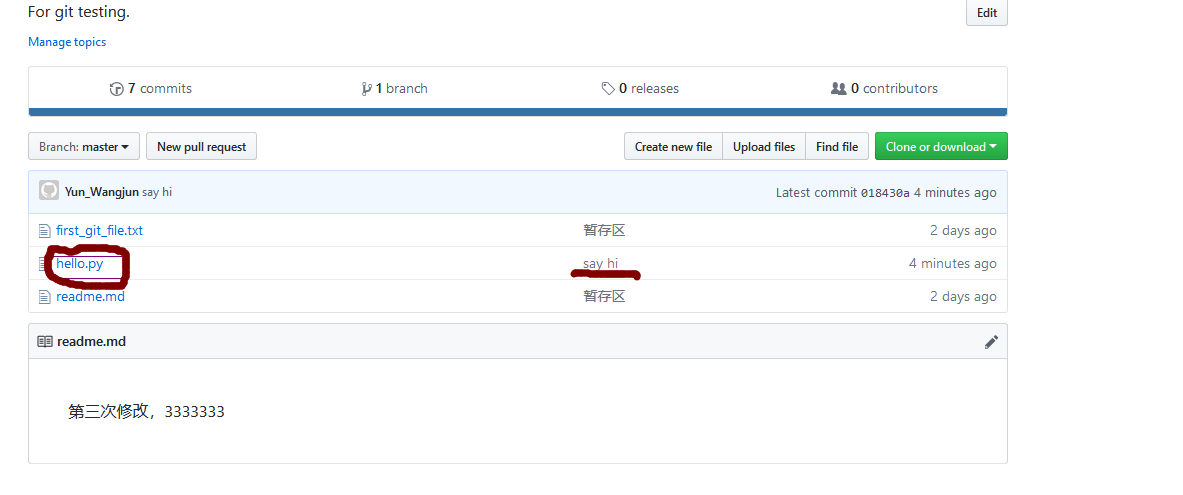Open the 暂存区 commit message for readme.md
1183x495 pixels.
tap(604, 297)
